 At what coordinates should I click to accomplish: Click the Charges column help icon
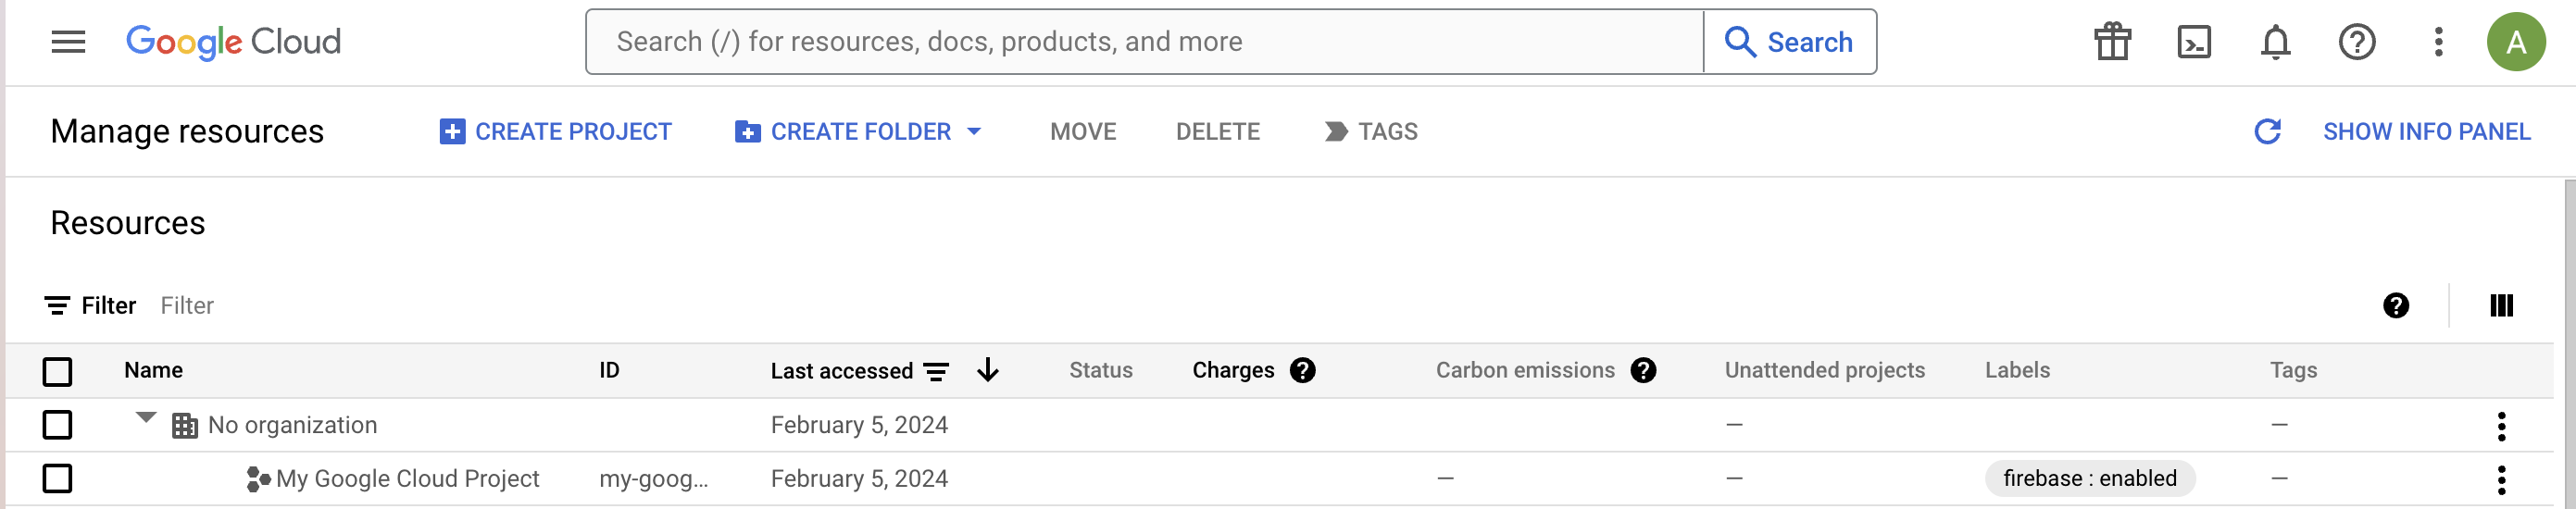click(1302, 370)
